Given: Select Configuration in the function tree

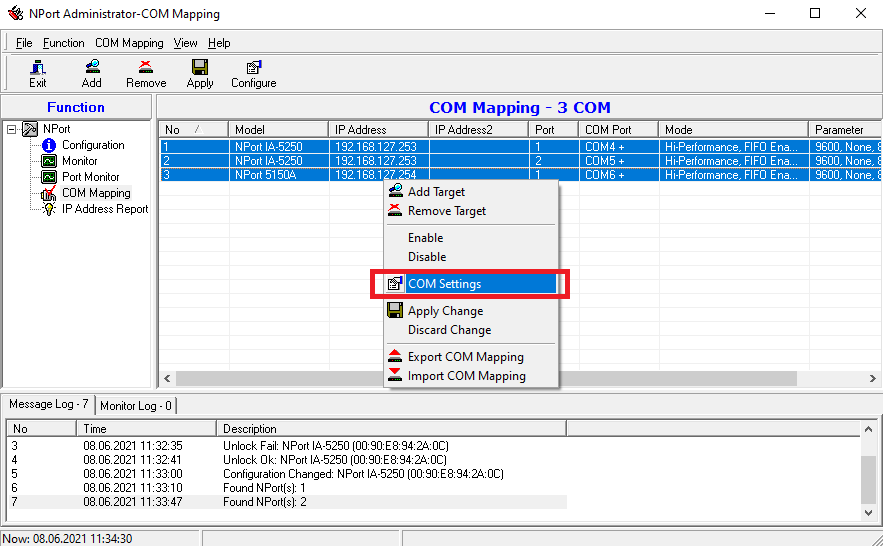Looking at the screenshot, I should click(x=93, y=145).
